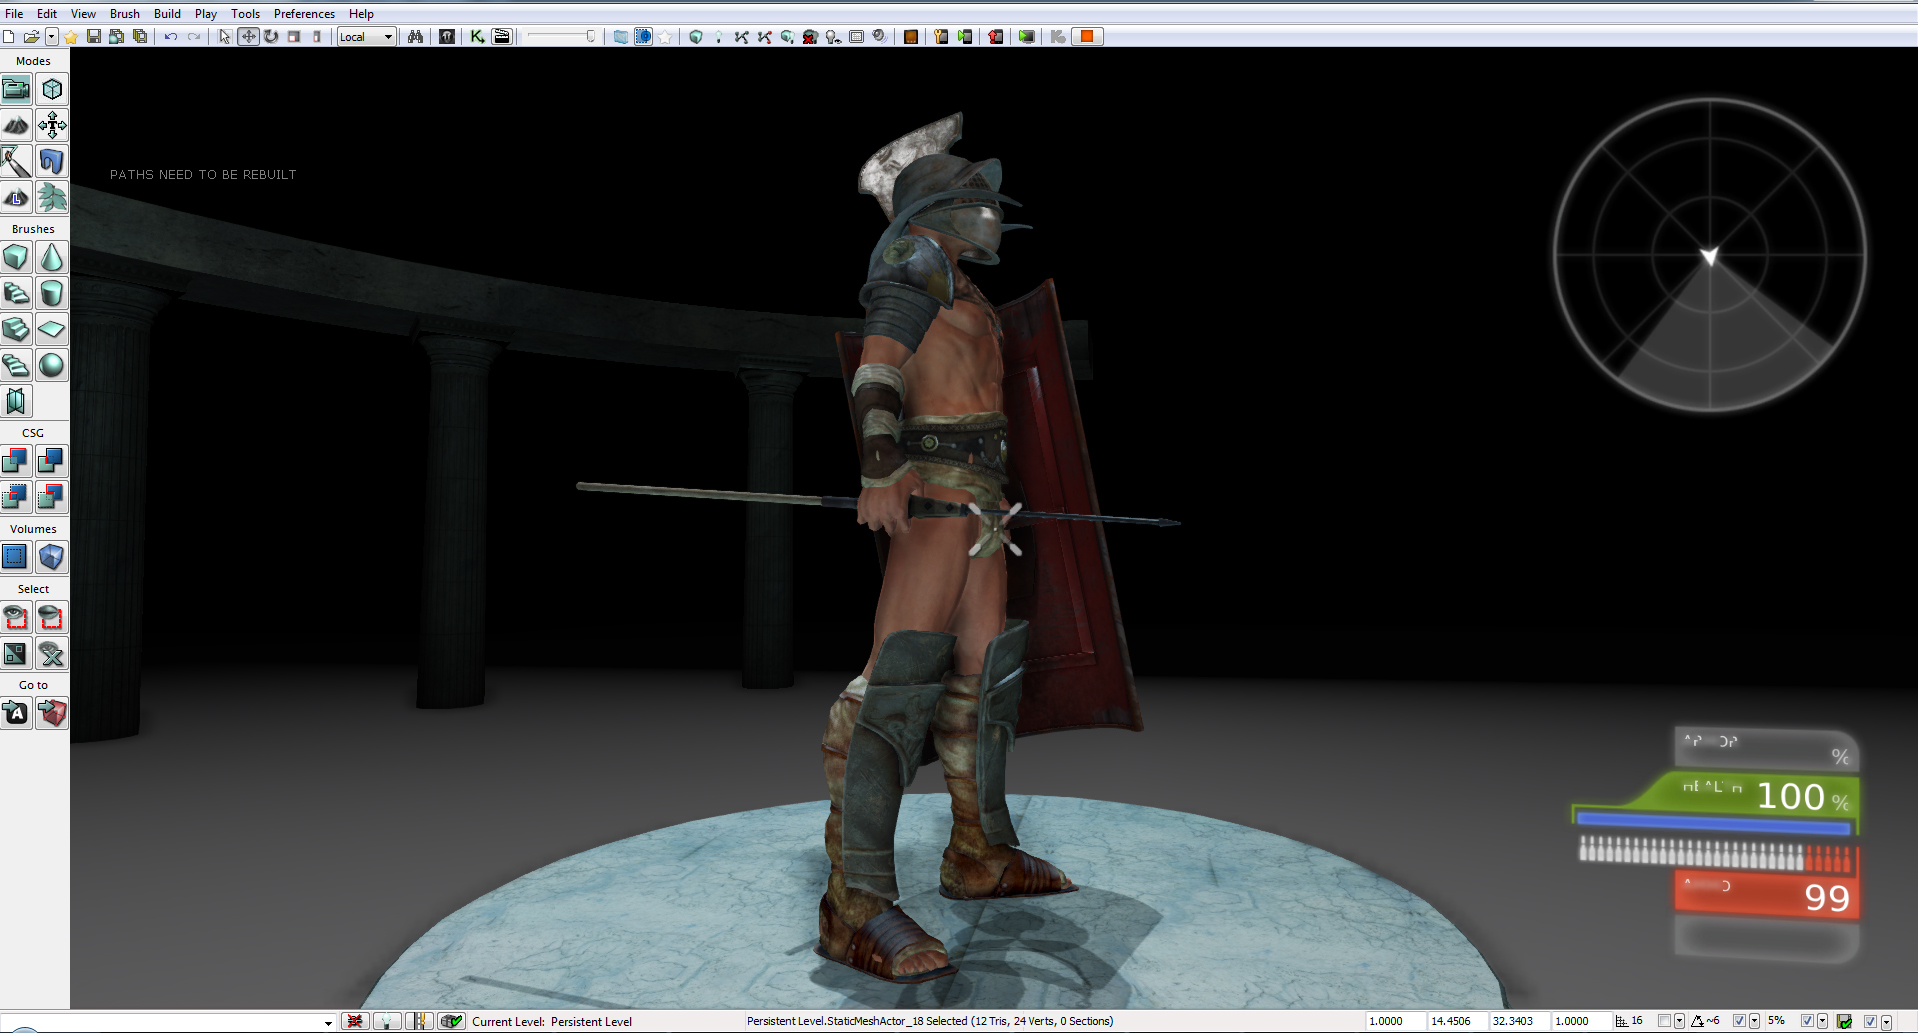Open the Tools menu
The height and width of the screenshot is (1033, 1920).
pyautogui.click(x=245, y=14)
